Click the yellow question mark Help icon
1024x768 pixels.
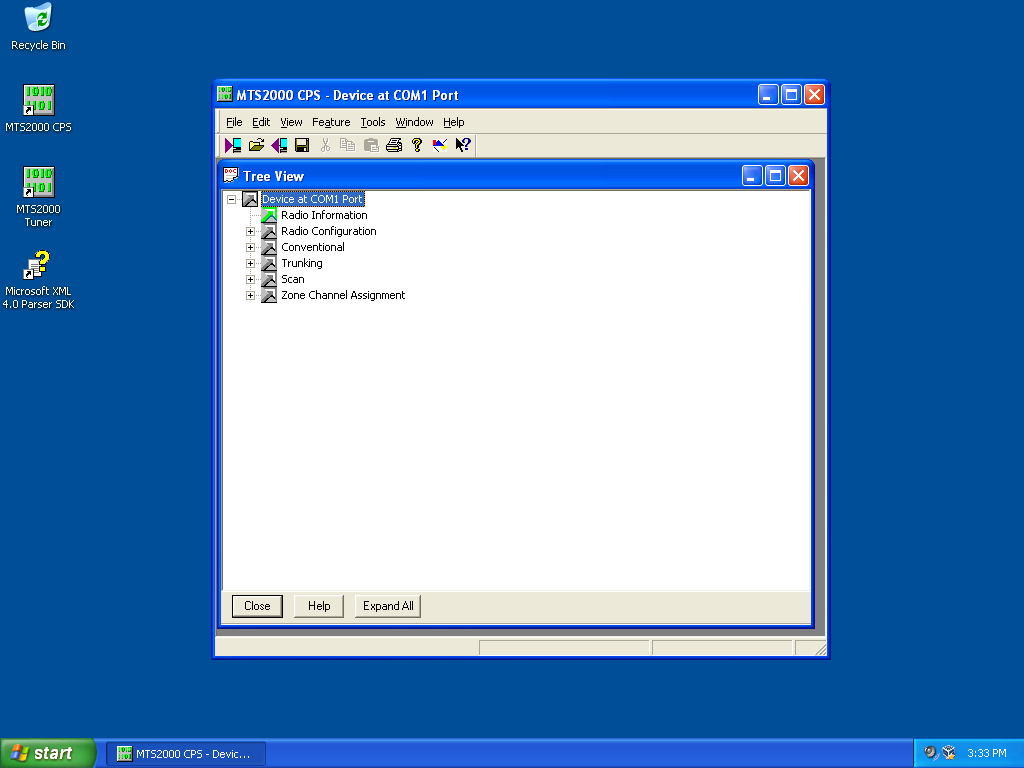click(417, 145)
